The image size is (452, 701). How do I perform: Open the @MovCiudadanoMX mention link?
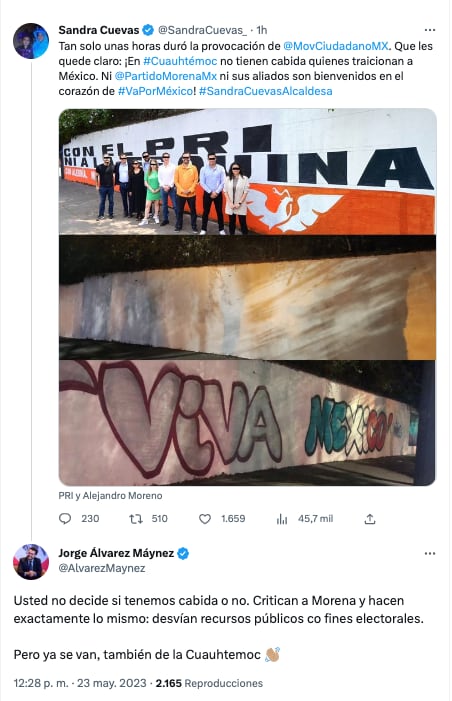pyautogui.click(x=336, y=46)
